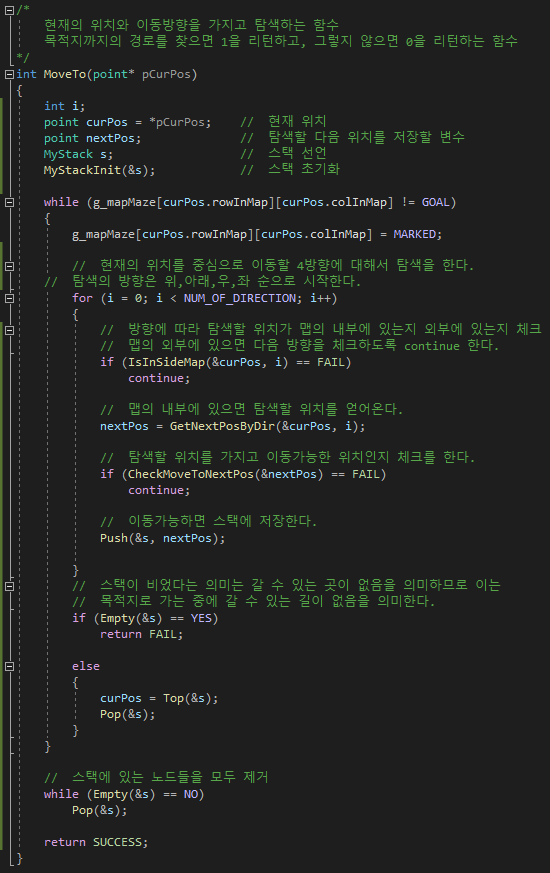550x873 pixels.
Task: Click the pCurPos parameter in function signature
Action: (166, 74)
